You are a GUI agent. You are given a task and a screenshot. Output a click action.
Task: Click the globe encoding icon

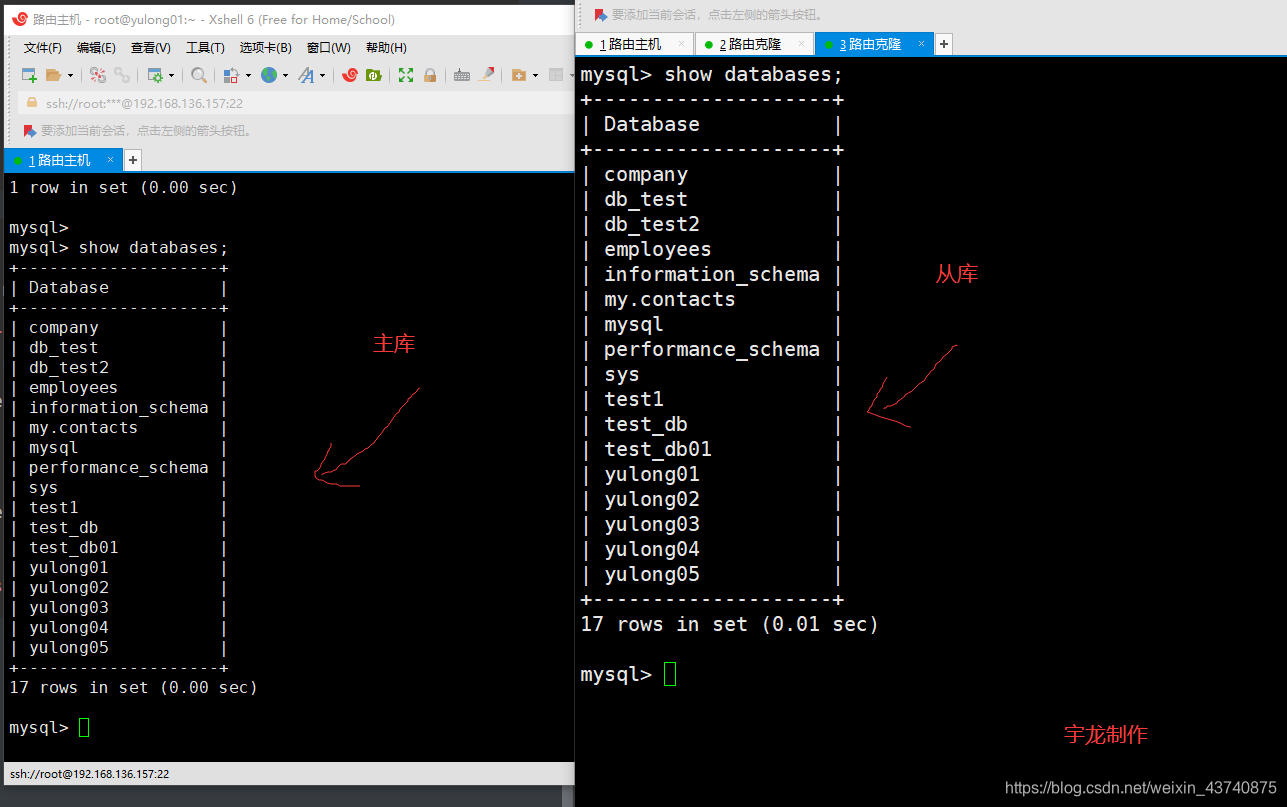(x=269, y=75)
